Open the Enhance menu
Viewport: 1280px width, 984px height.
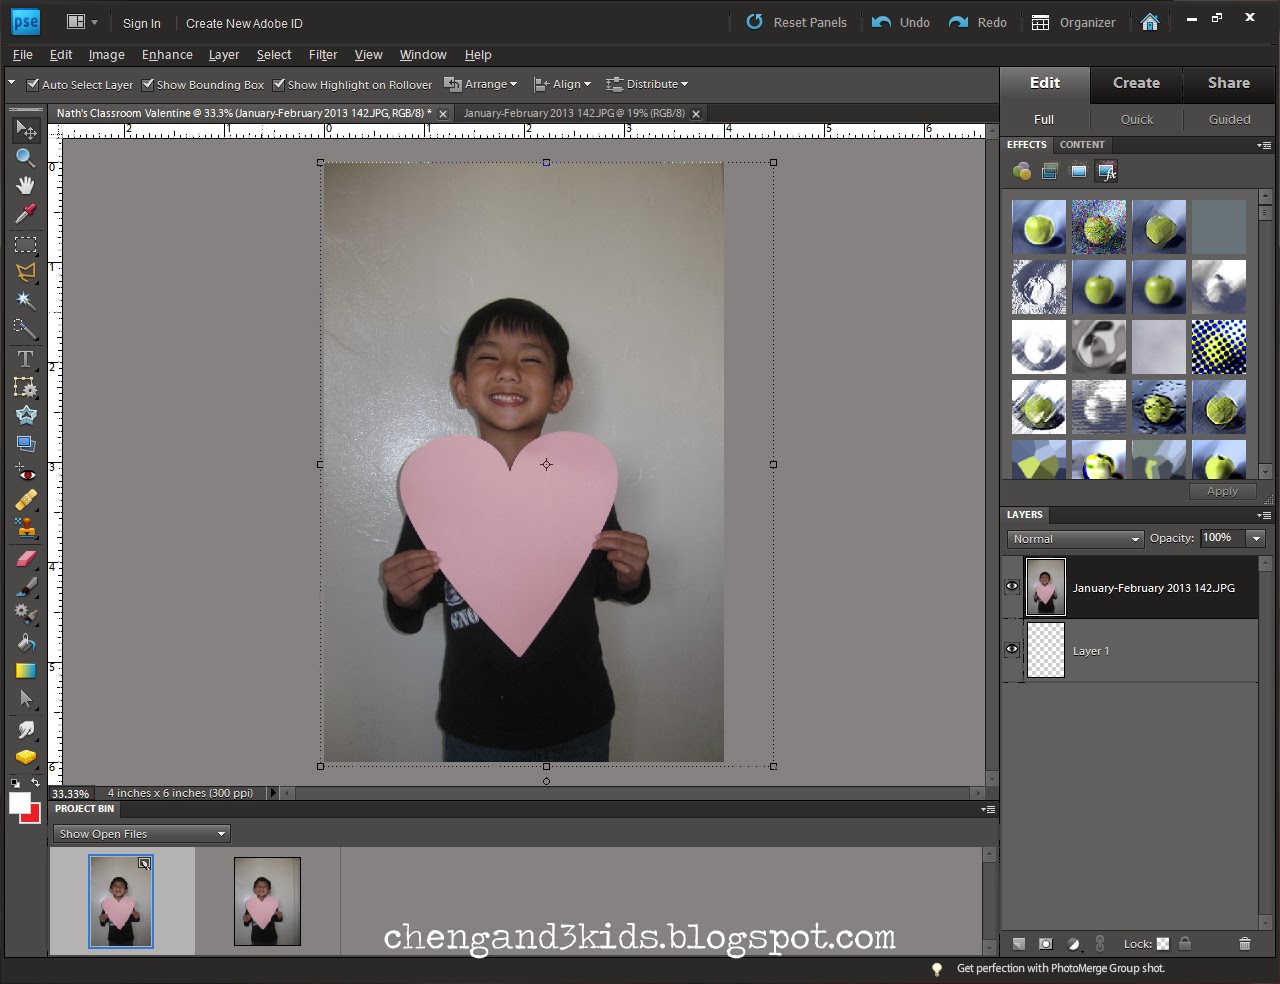(167, 55)
